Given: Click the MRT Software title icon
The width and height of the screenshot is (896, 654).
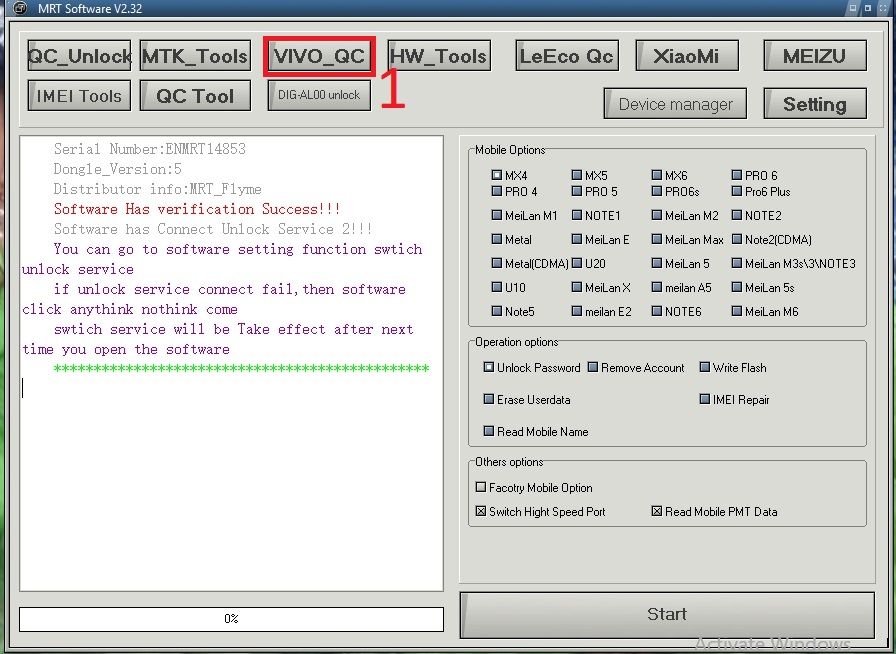Looking at the screenshot, I should (x=19, y=8).
